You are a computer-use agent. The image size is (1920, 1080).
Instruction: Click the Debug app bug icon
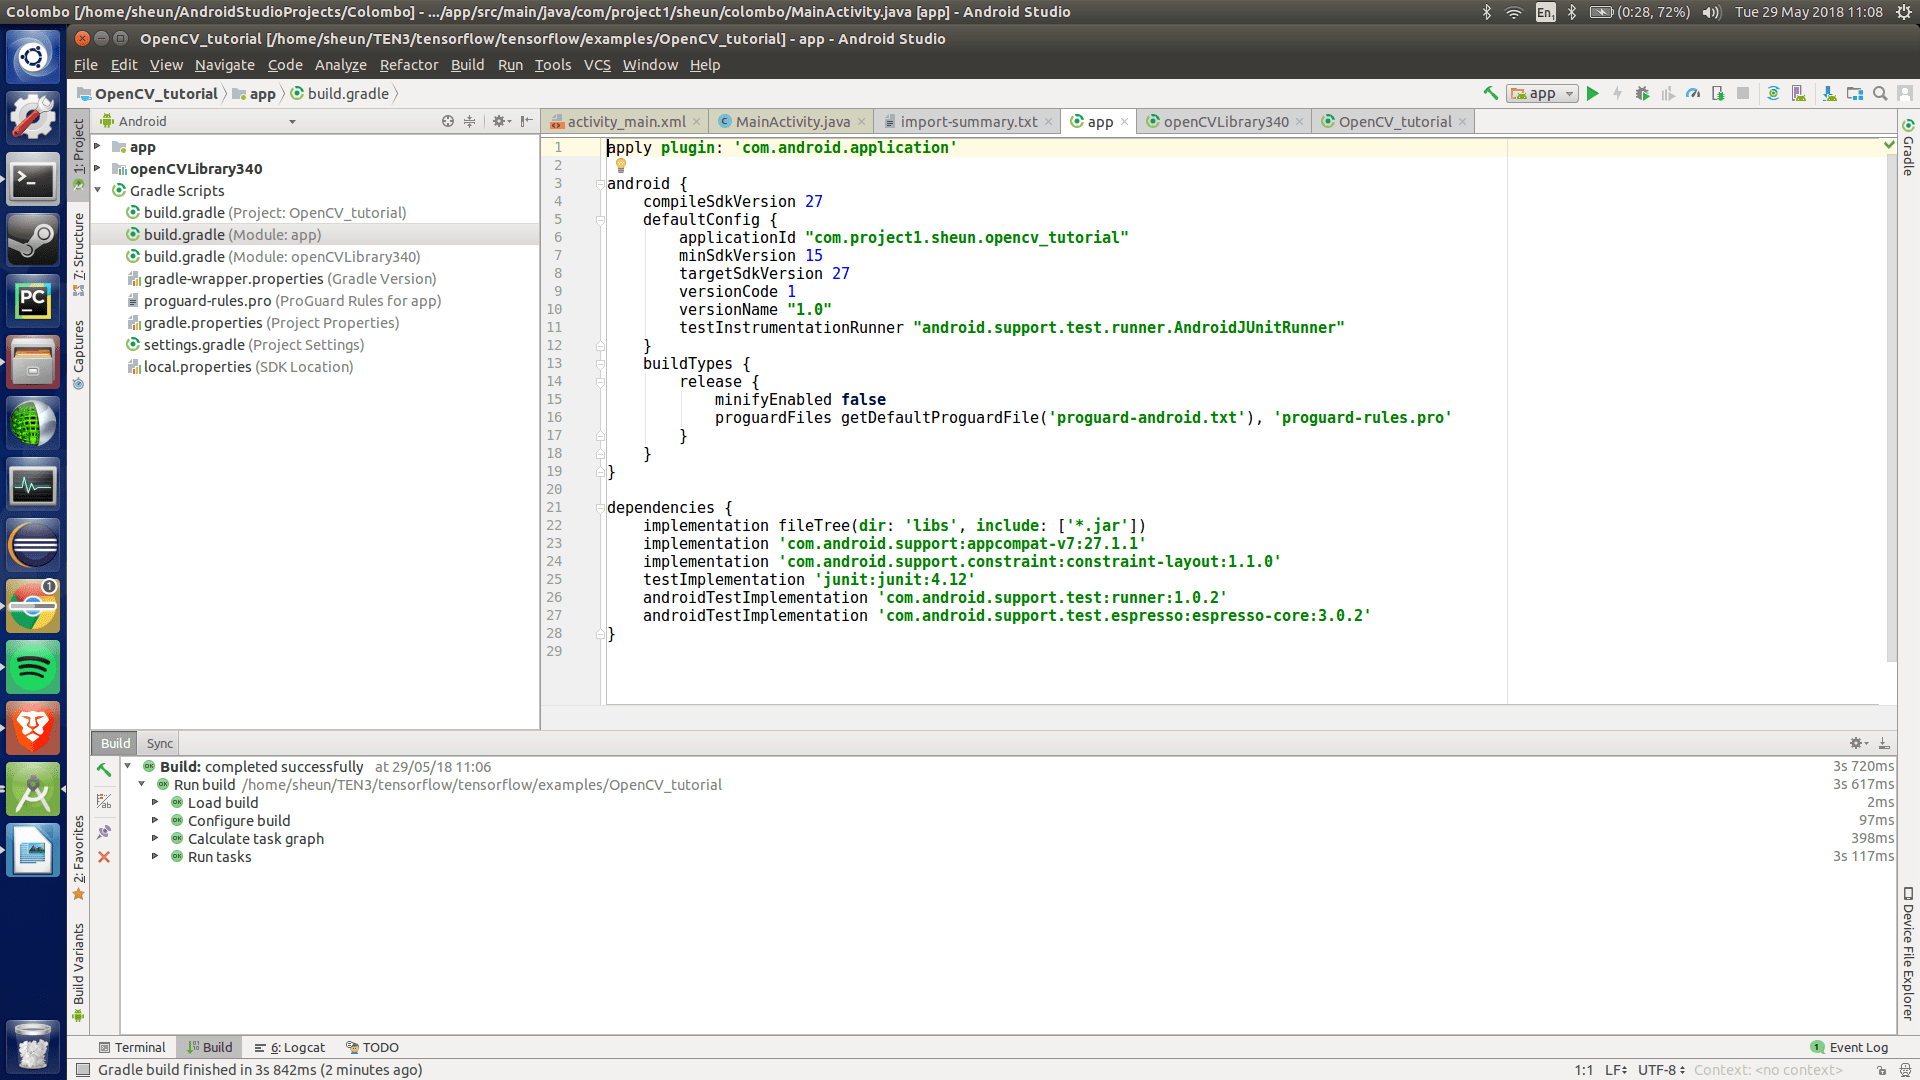point(1642,93)
